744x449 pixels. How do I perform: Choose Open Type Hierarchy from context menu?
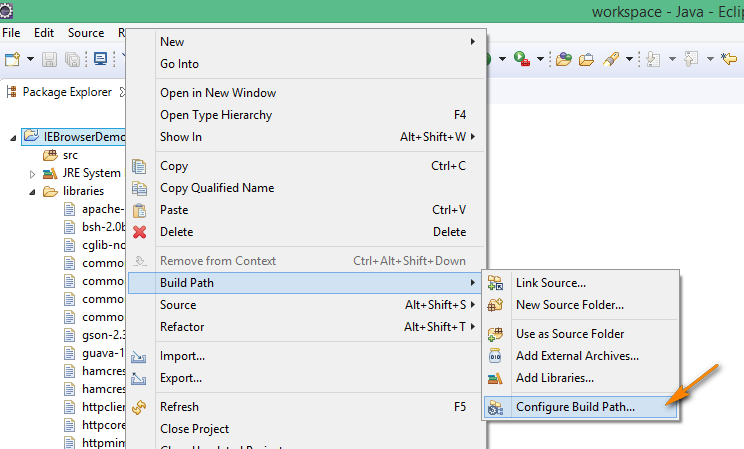point(216,115)
